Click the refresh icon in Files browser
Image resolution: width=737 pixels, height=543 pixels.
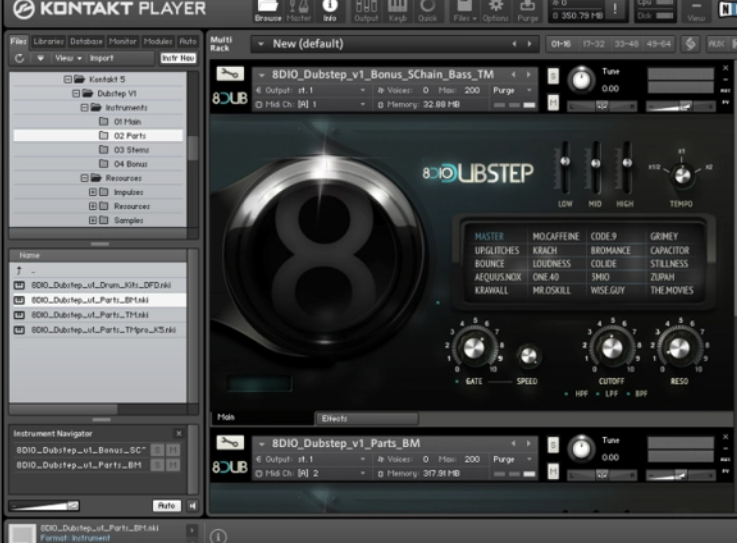[19, 58]
